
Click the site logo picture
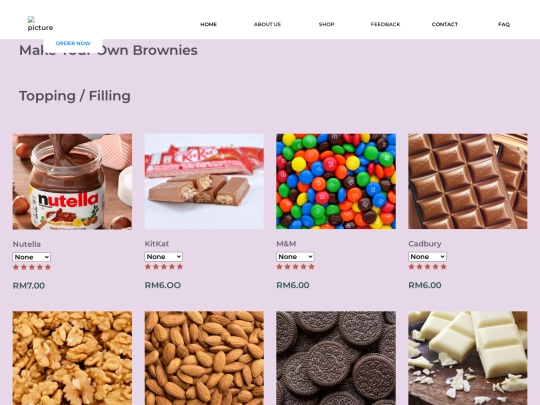40,24
